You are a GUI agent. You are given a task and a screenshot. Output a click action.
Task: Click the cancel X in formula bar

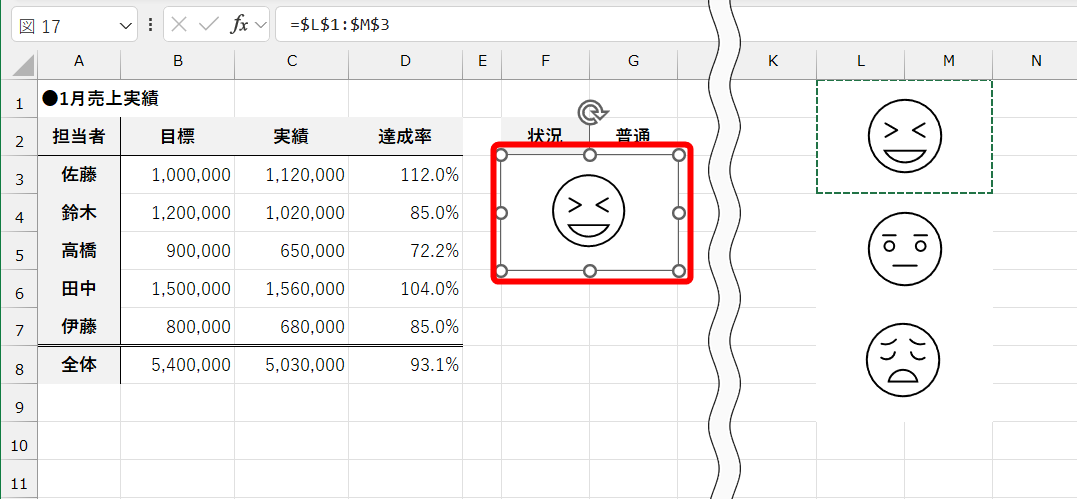click(179, 25)
